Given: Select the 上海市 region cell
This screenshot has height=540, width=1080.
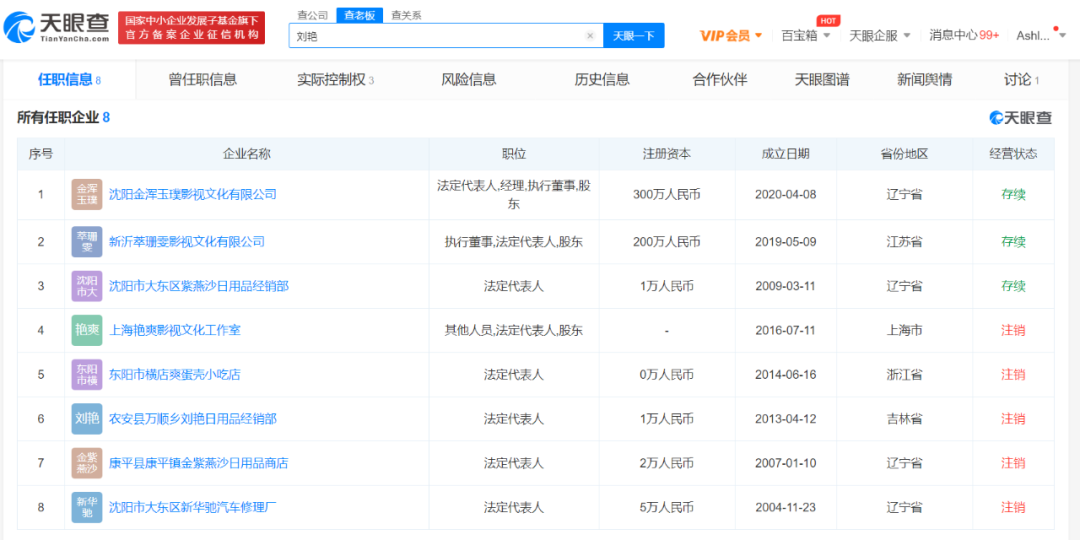Looking at the screenshot, I should pyautogui.click(x=905, y=331).
